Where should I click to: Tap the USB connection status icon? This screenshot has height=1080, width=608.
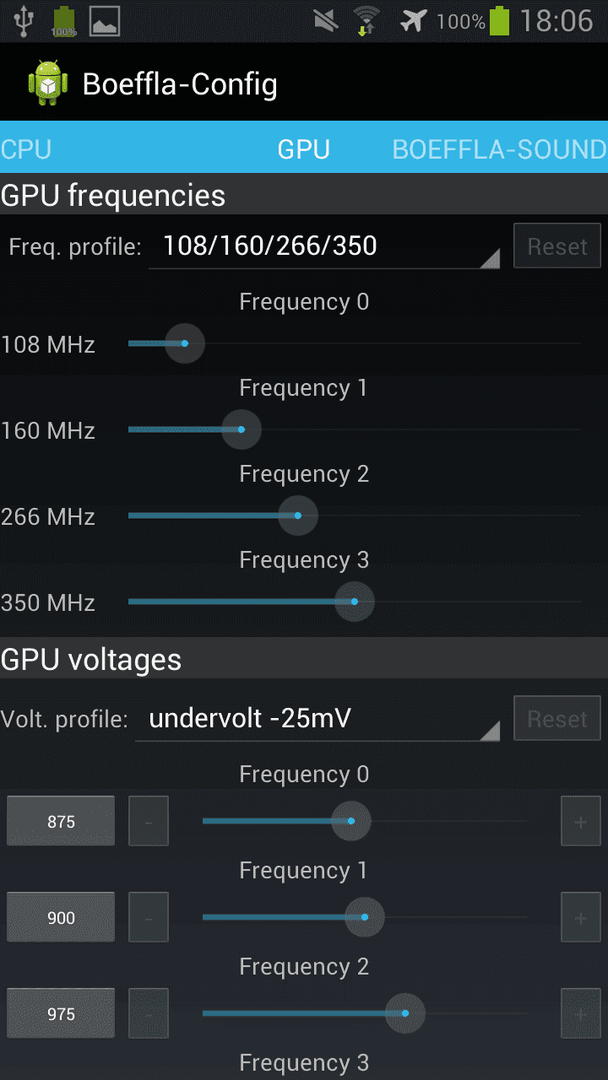pos(23,21)
